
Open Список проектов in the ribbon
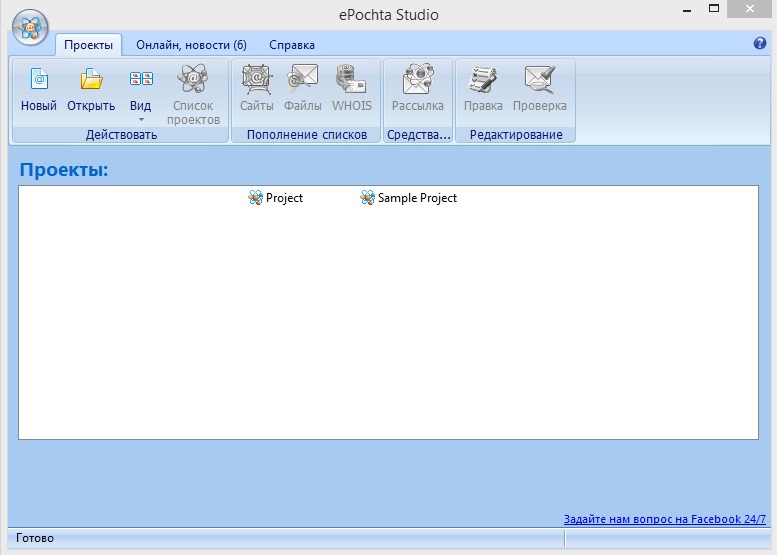[193, 94]
